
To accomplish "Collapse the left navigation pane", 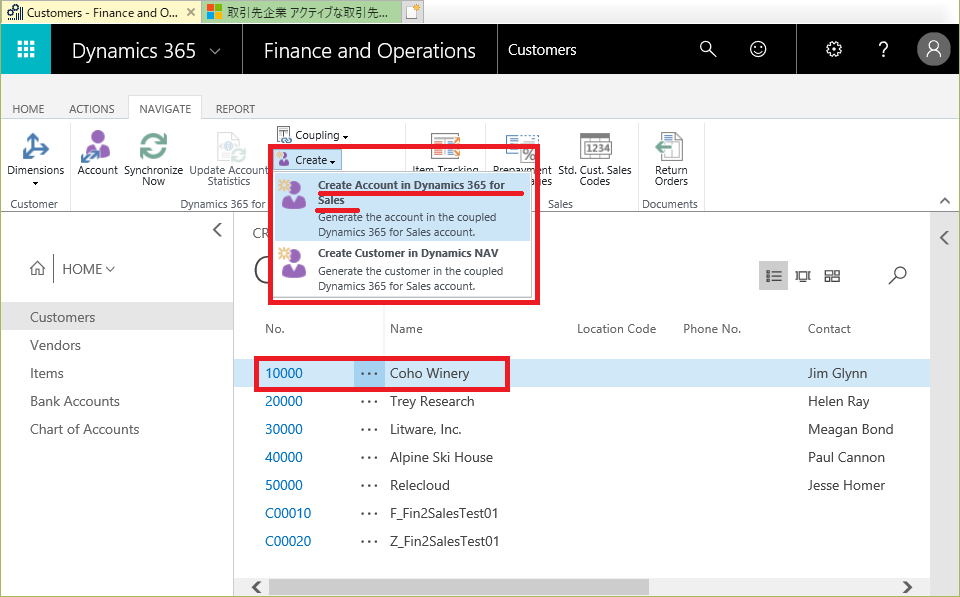I will point(217,230).
